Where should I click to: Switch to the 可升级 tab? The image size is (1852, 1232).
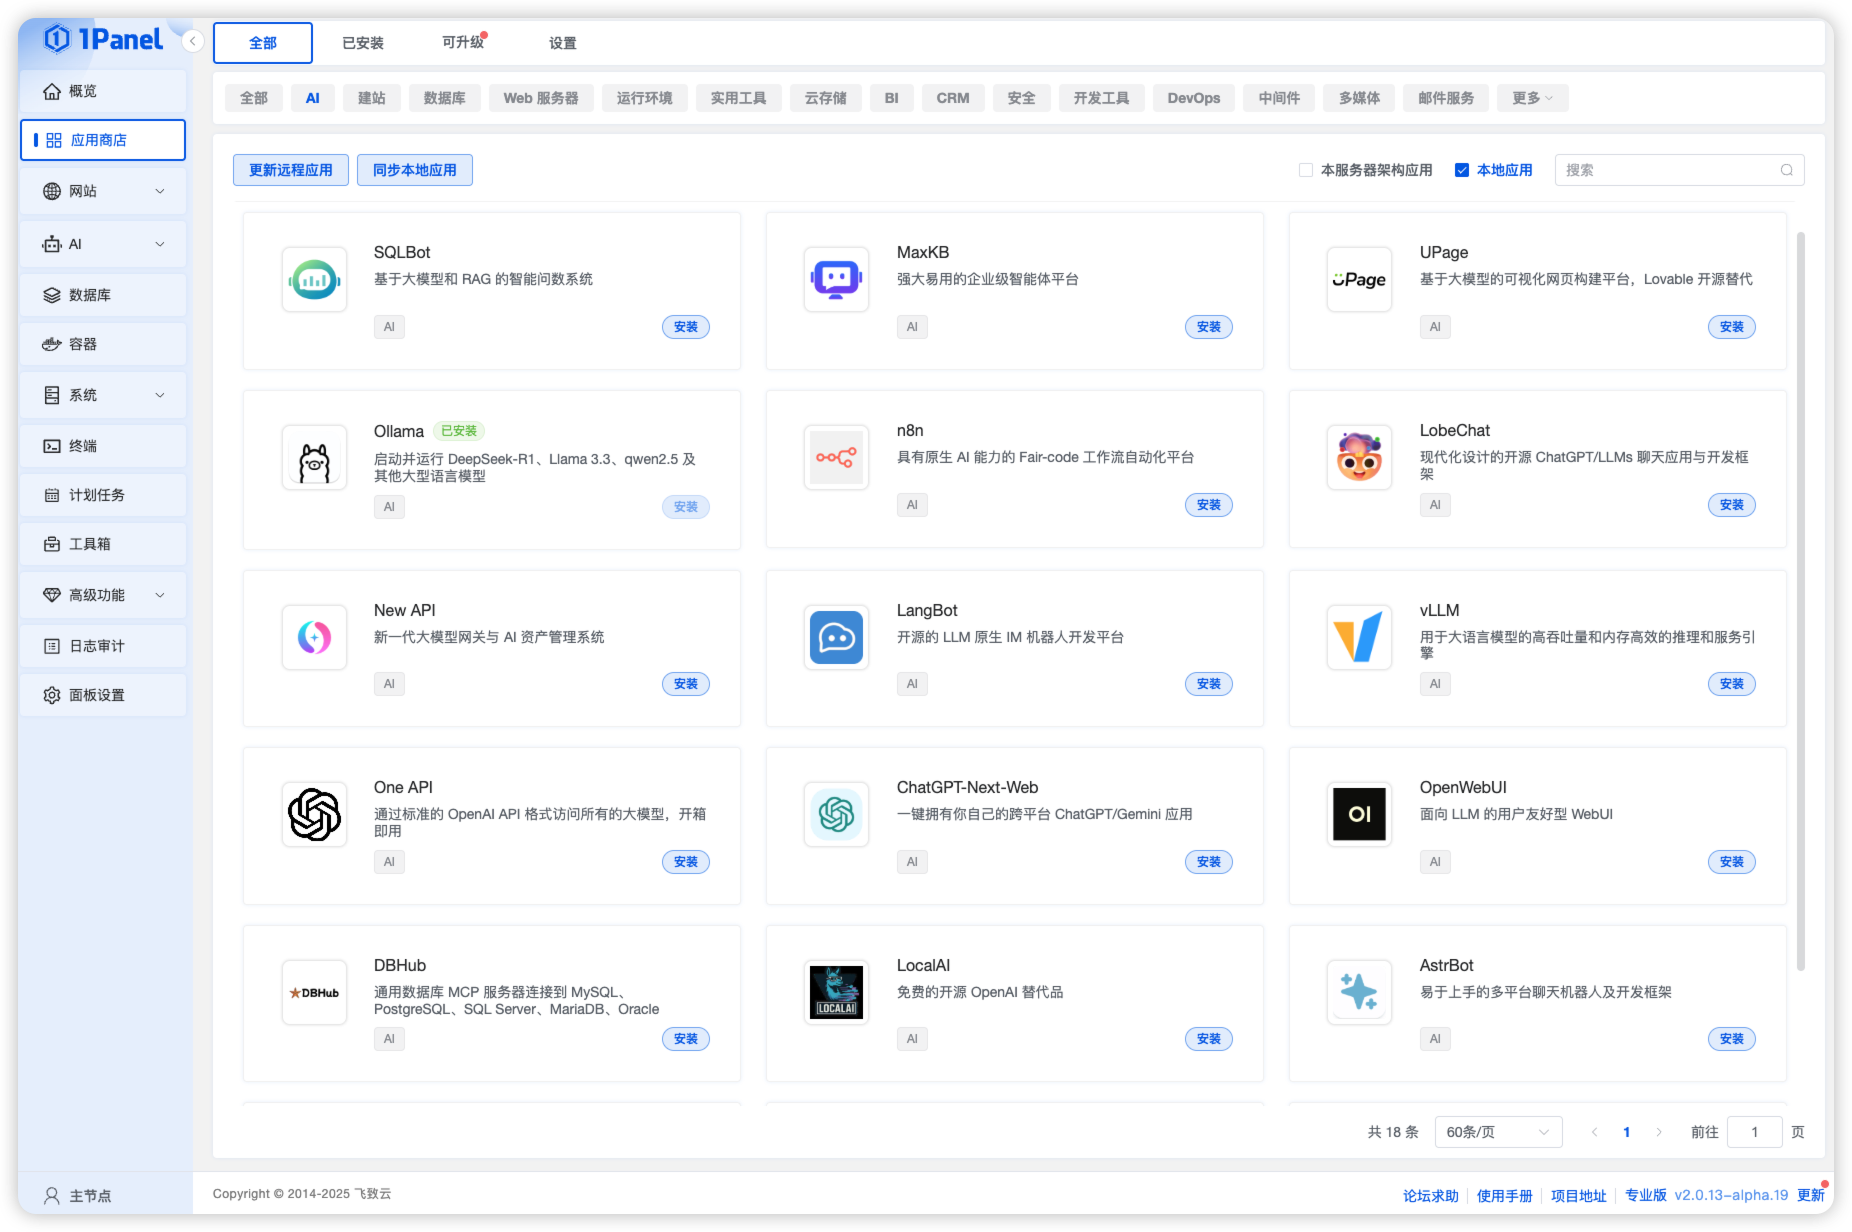pos(463,43)
